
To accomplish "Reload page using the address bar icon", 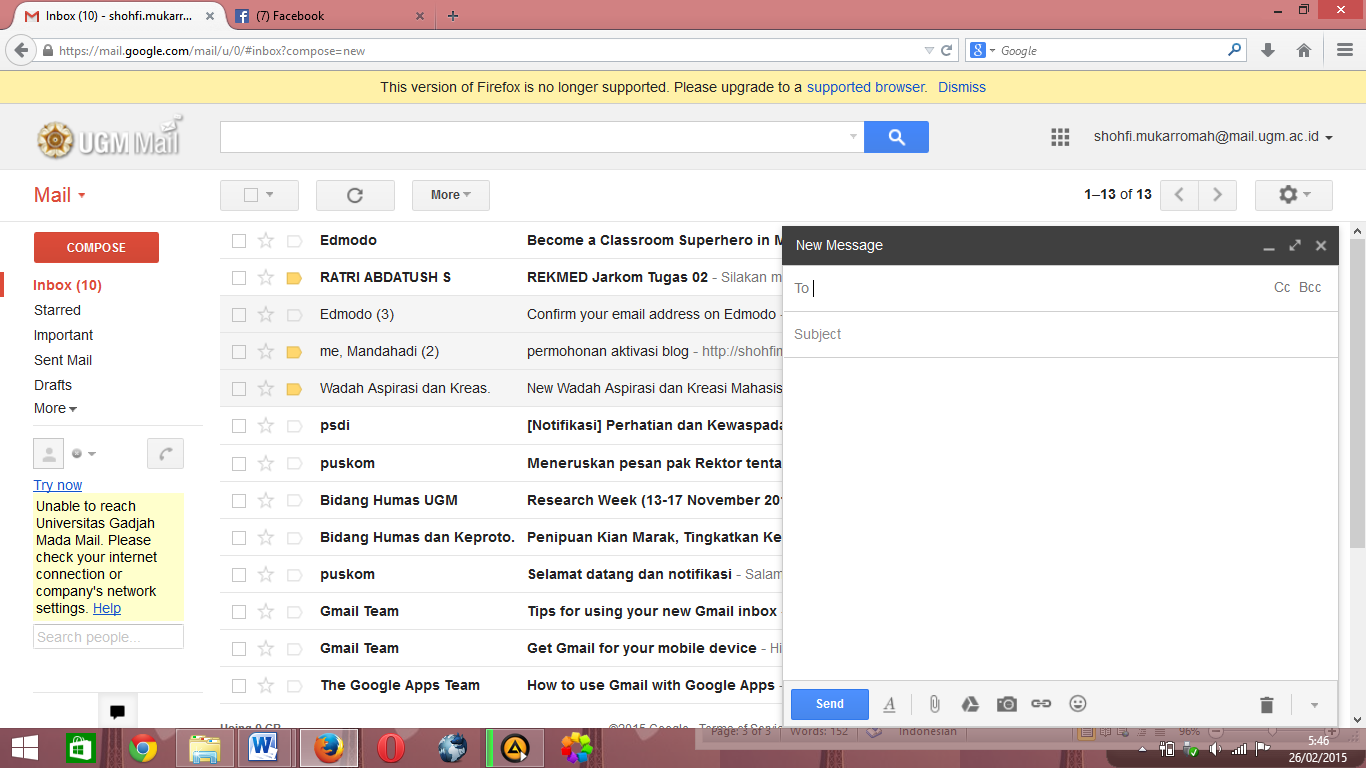I will (x=946, y=50).
